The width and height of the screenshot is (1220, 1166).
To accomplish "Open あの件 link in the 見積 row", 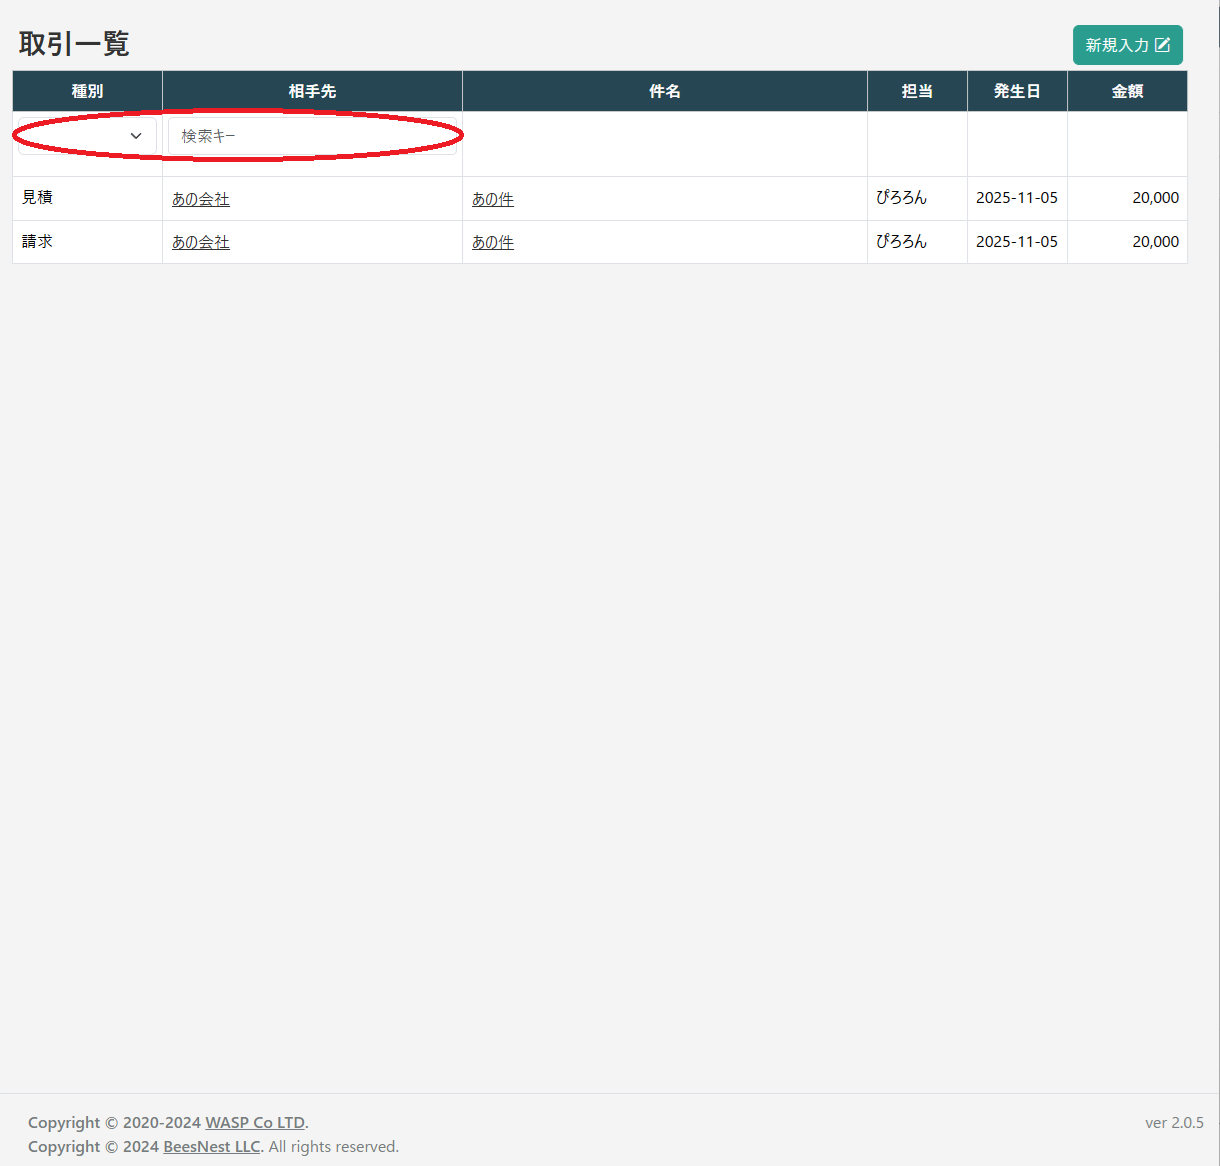I will (x=493, y=199).
